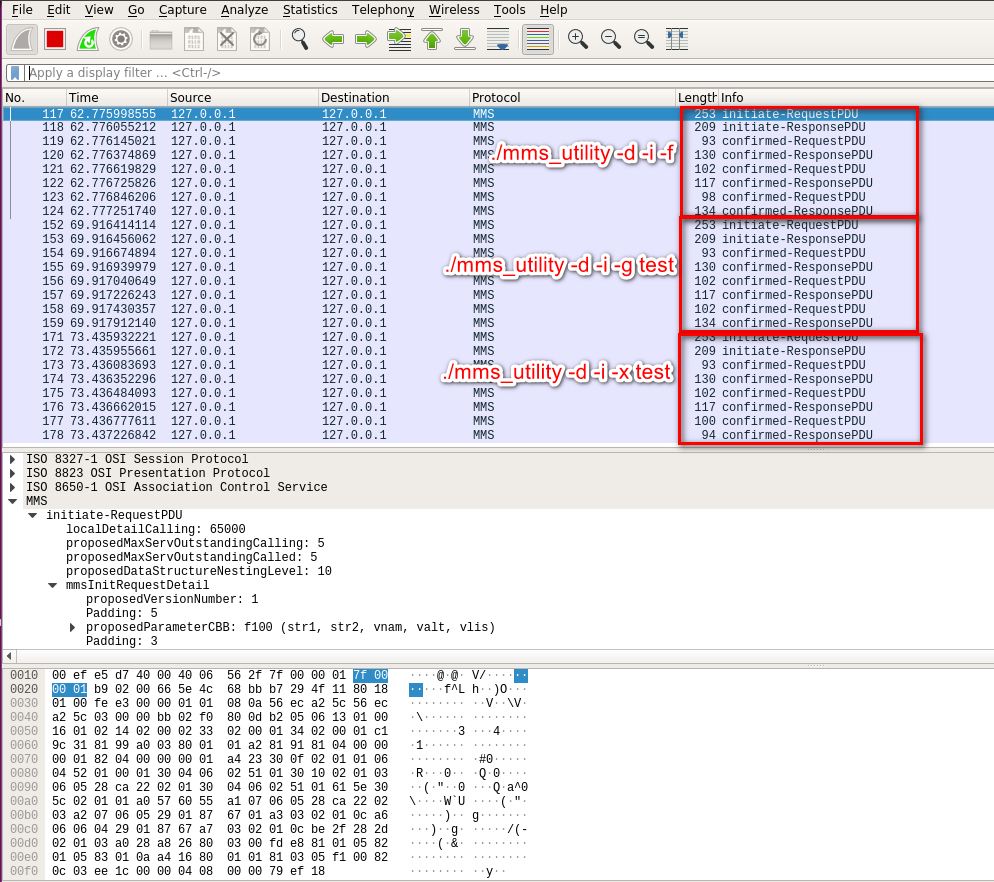
Task: Reset text zoom to normal size
Action: click(643, 39)
